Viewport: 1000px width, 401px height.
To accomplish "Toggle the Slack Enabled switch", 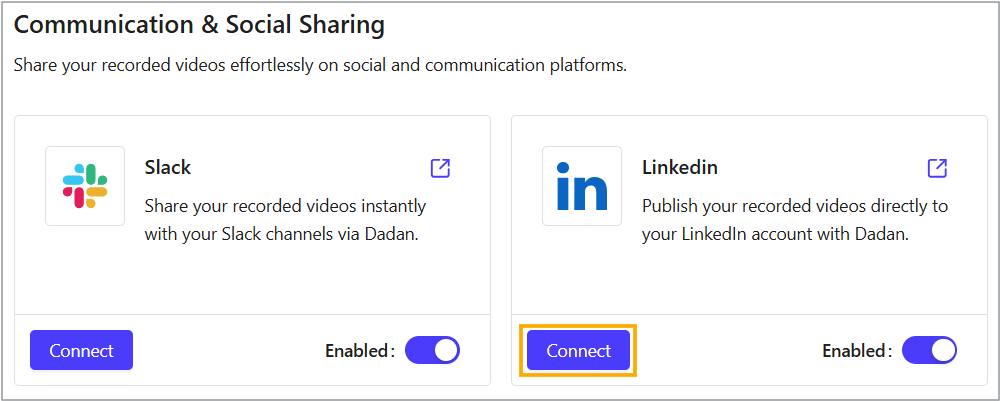I will (x=432, y=350).
